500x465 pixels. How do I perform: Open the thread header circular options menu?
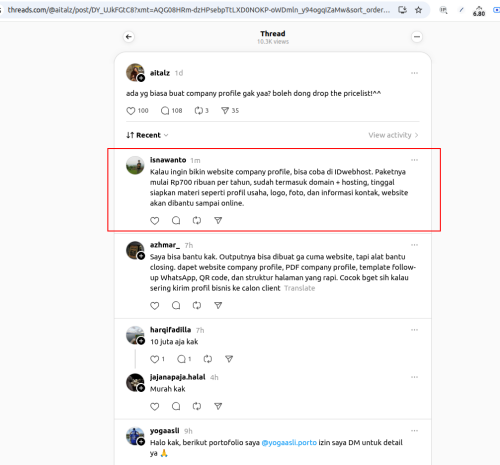tap(417, 37)
